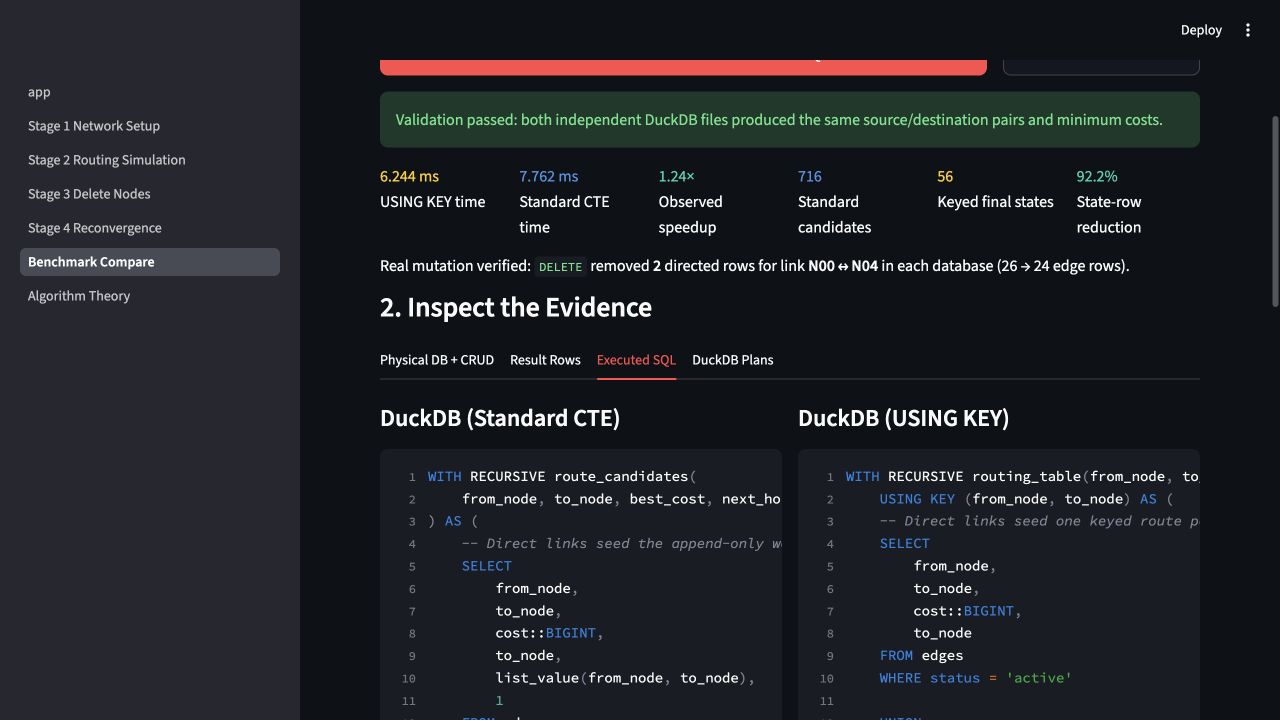This screenshot has width=1280, height=720.
Task: Switch to Physical DB + CRUD tab
Action: tap(437, 360)
